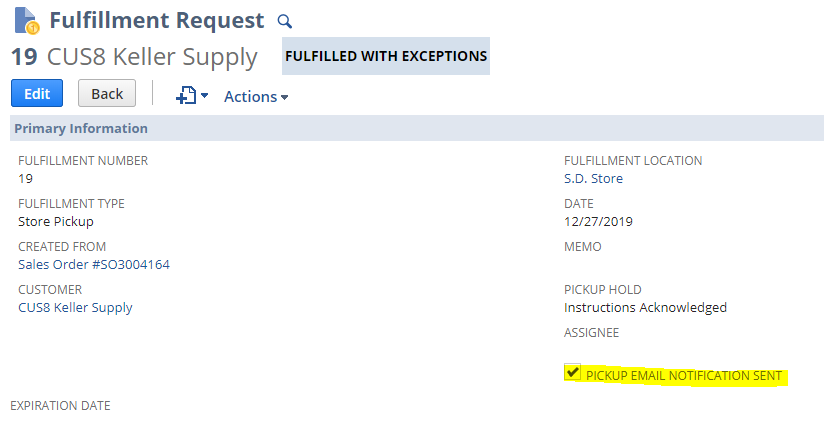Click the Actions dropdown arrow
824x440 pixels.
tap(284, 97)
